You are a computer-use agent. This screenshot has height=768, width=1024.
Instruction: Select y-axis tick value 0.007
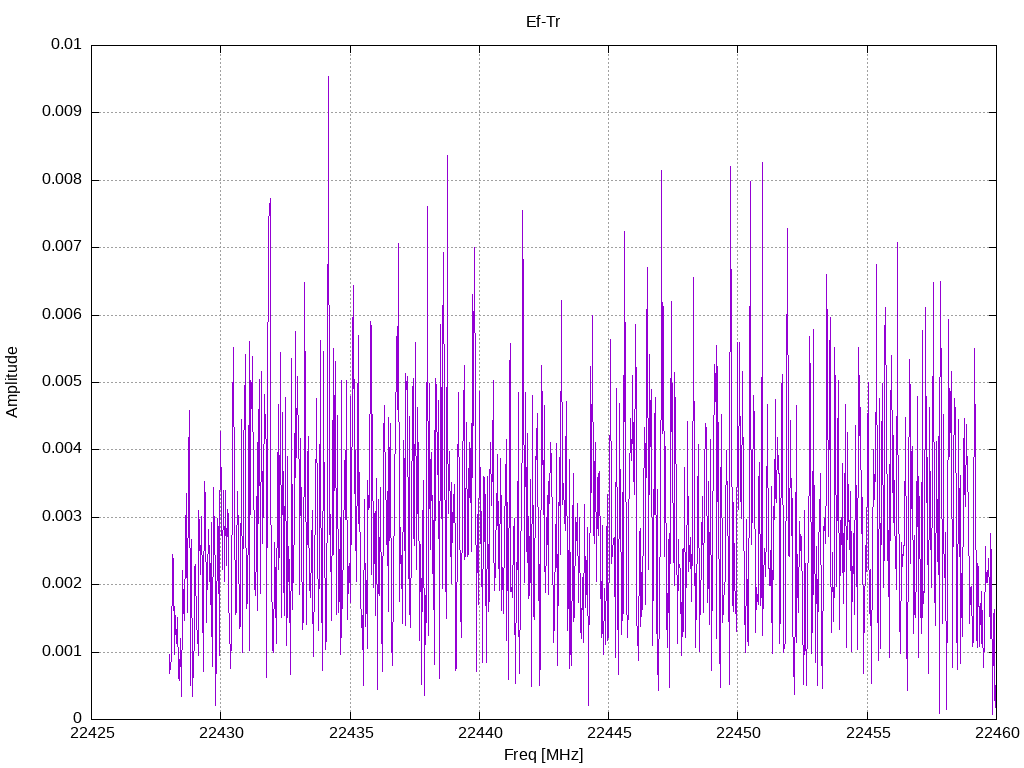point(62,246)
